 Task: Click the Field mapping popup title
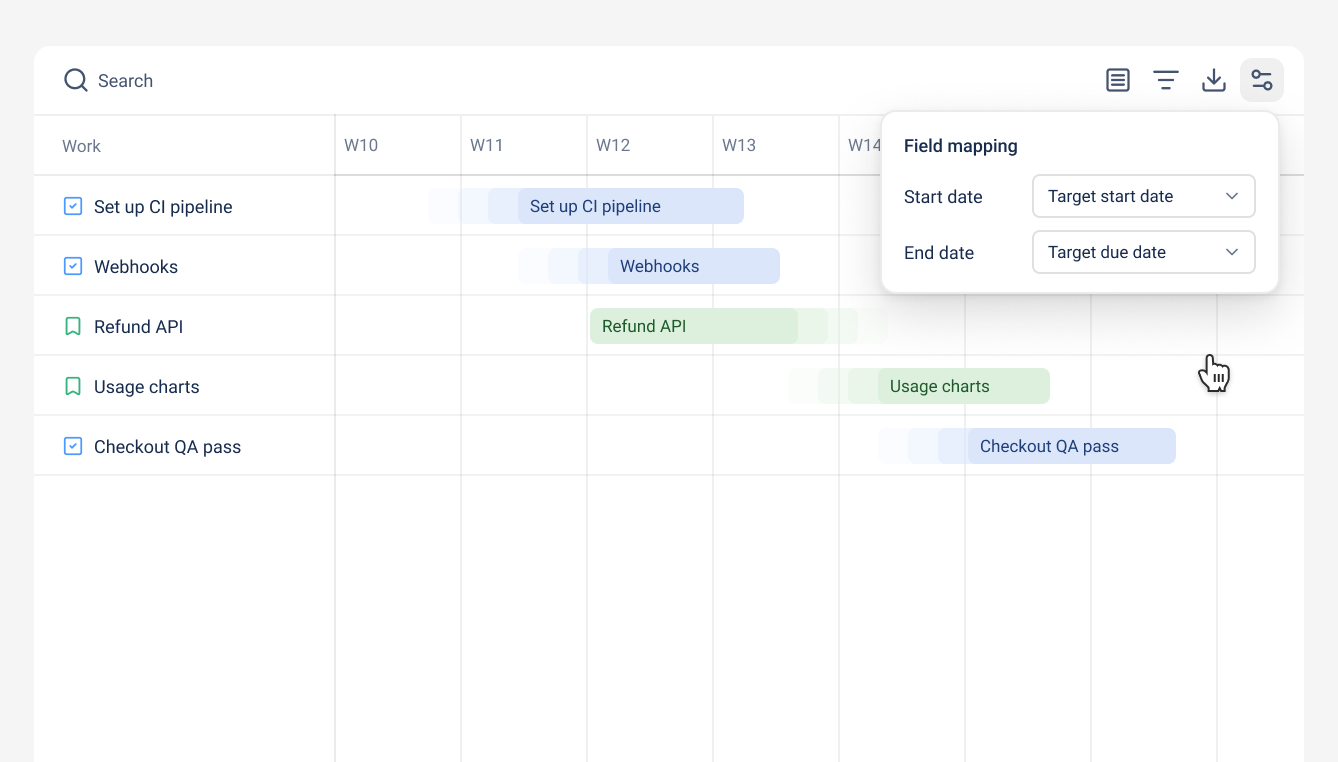pyautogui.click(x=961, y=146)
